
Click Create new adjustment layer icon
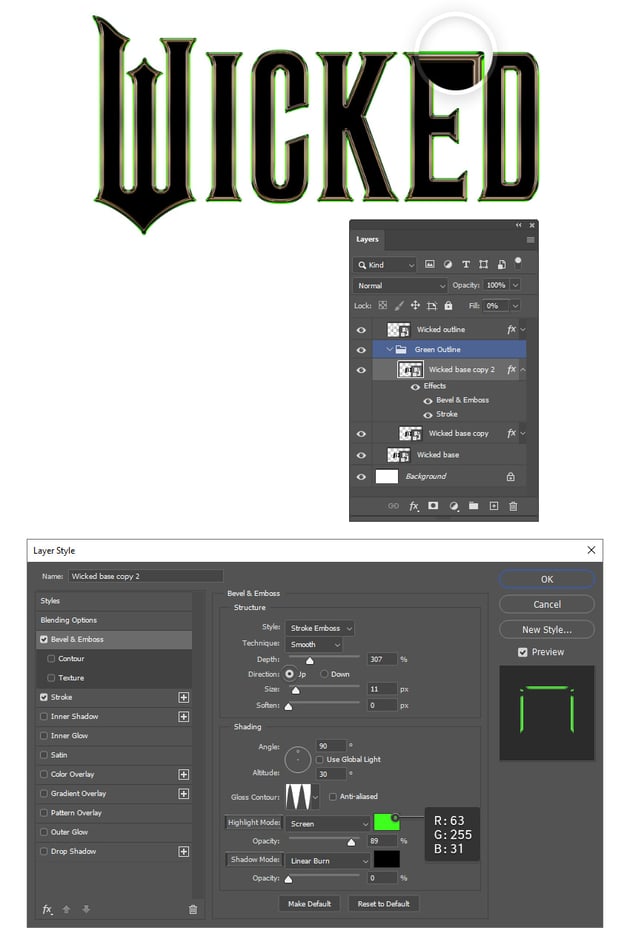(453, 506)
